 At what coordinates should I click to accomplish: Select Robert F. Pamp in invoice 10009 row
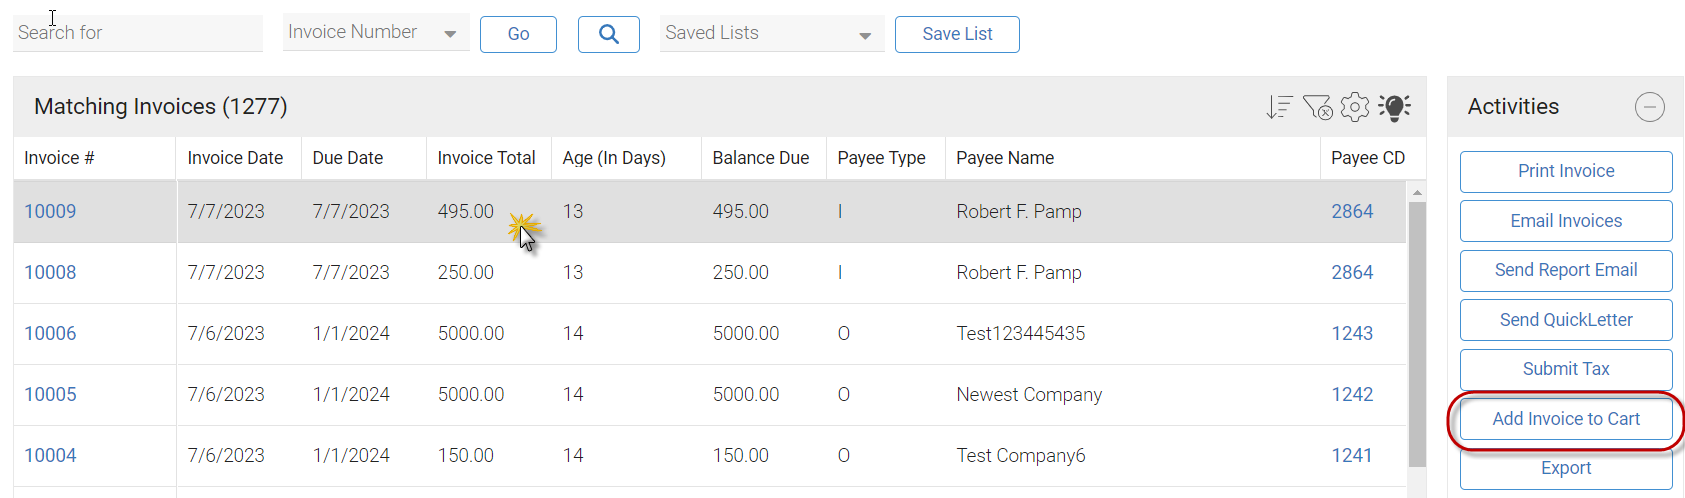(1019, 211)
